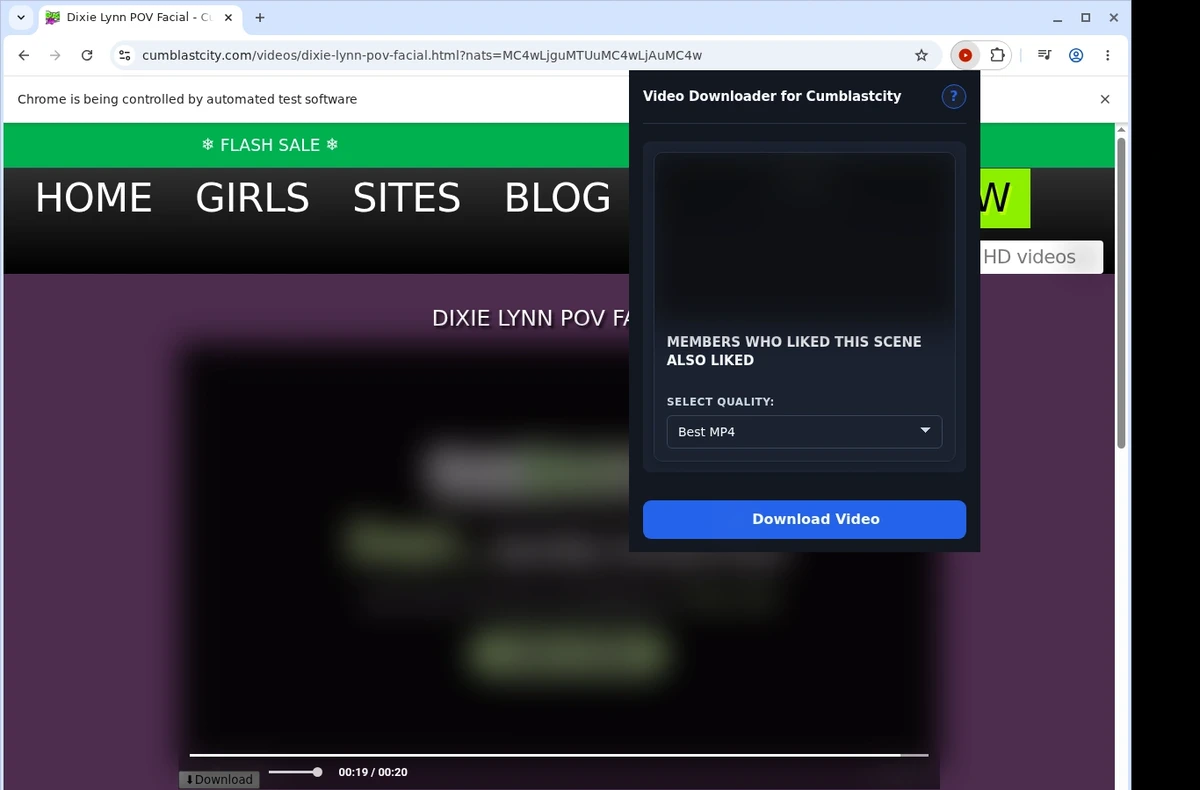The width and height of the screenshot is (1200, 790).
Task: Open the HOME navigation item
Action: (94, 198)
